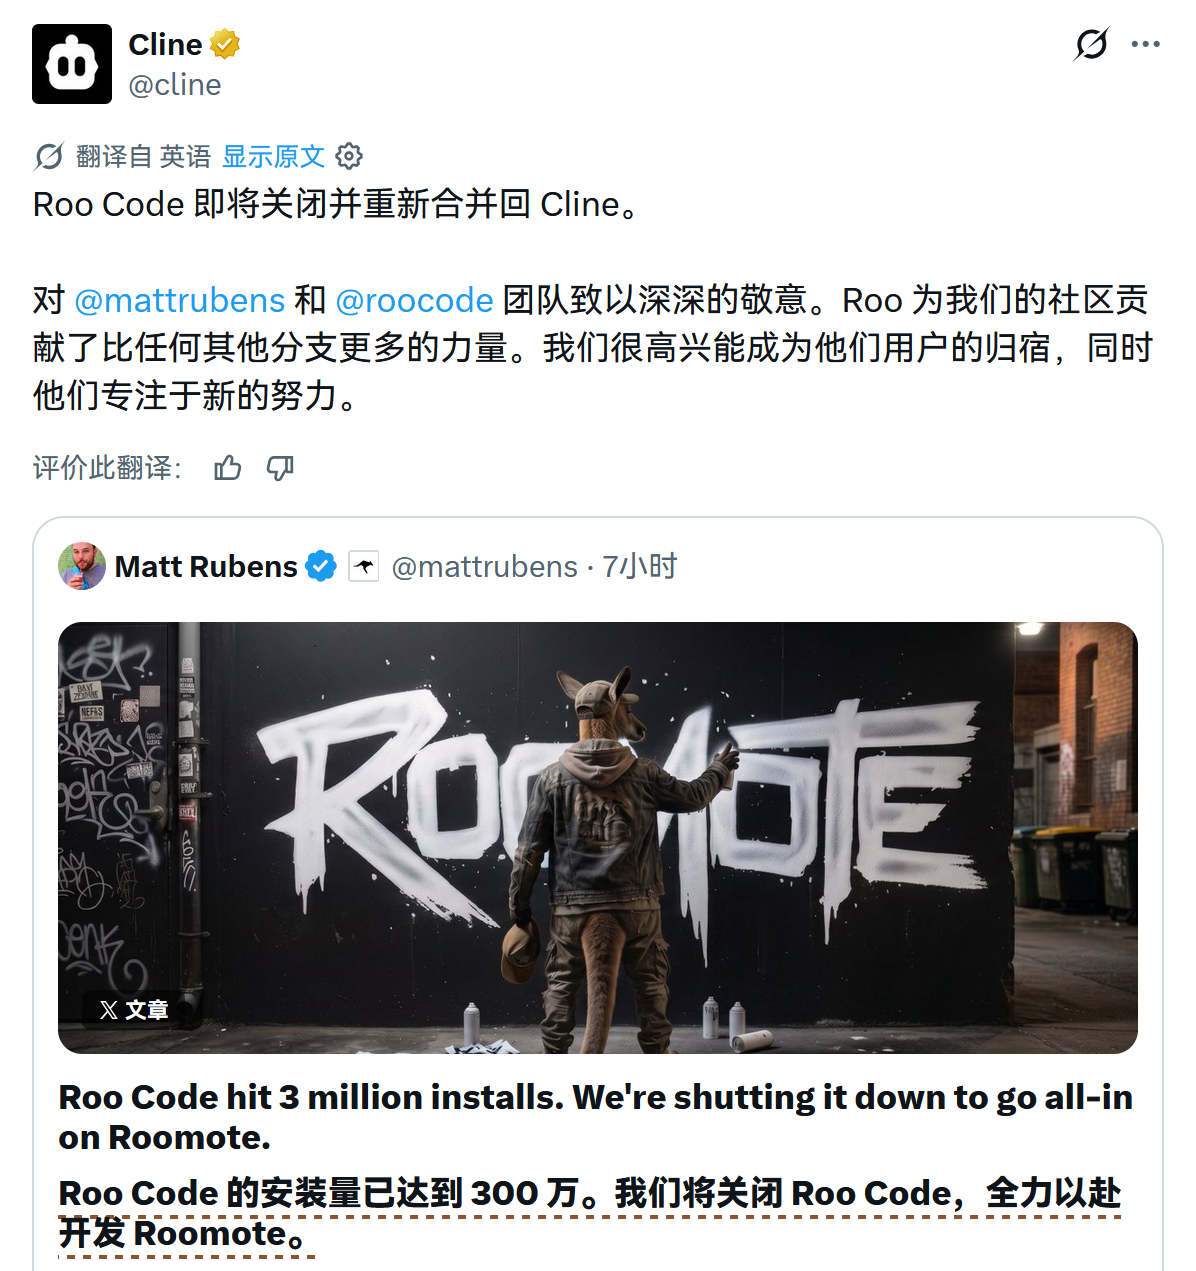The width and height of the screenshot is (1196, 1271).
Task: Click the translation icon before 翻译自 英语
Action: (49, 157)
